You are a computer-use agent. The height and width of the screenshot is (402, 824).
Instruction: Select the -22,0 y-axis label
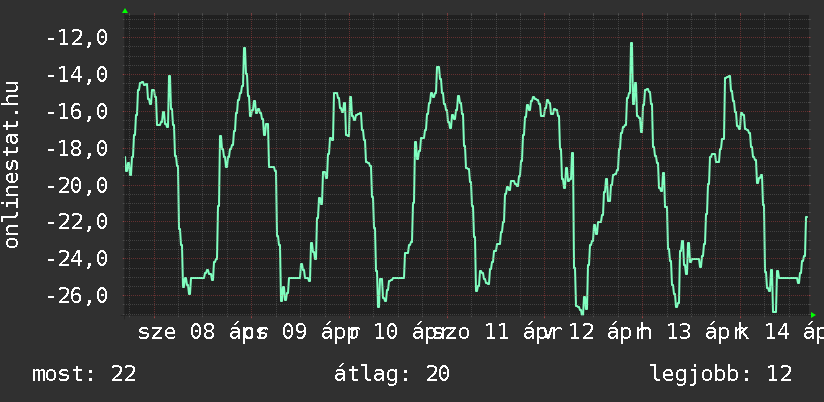point(76,222)
